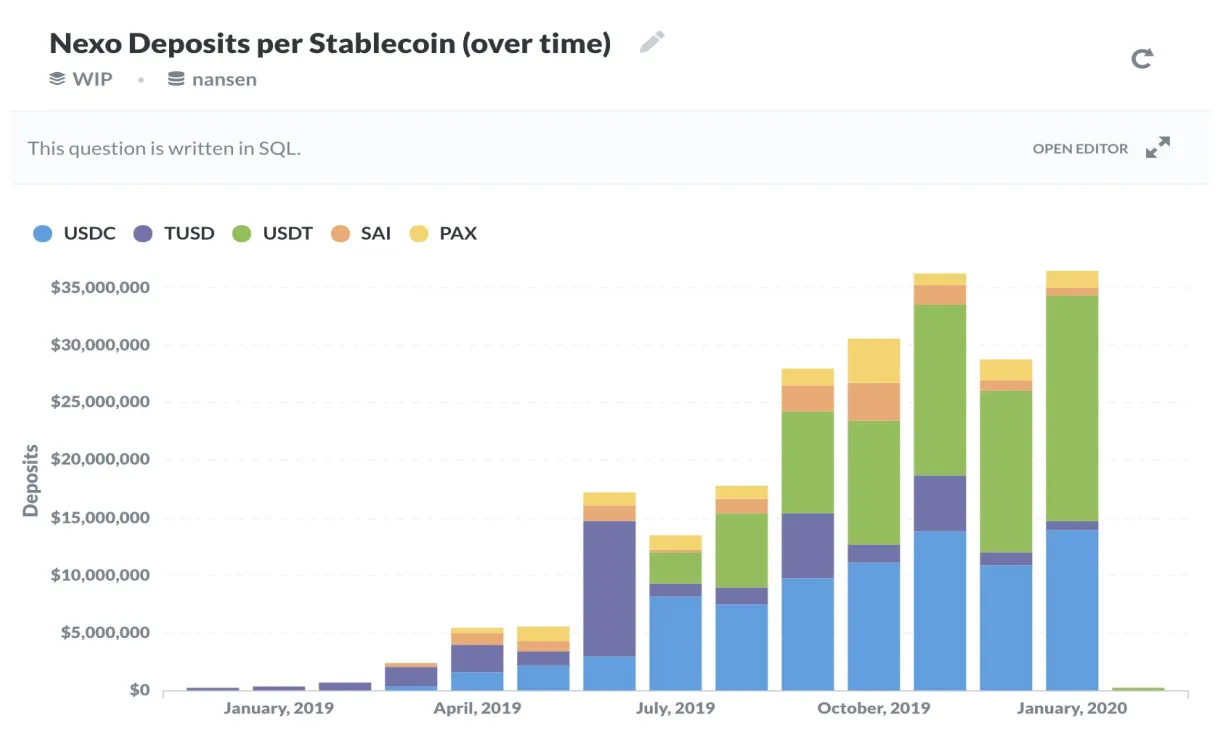Click the pencil edit icon beside title
Image resolution: width=1220 pixels, height=740 pixels.
652,42
